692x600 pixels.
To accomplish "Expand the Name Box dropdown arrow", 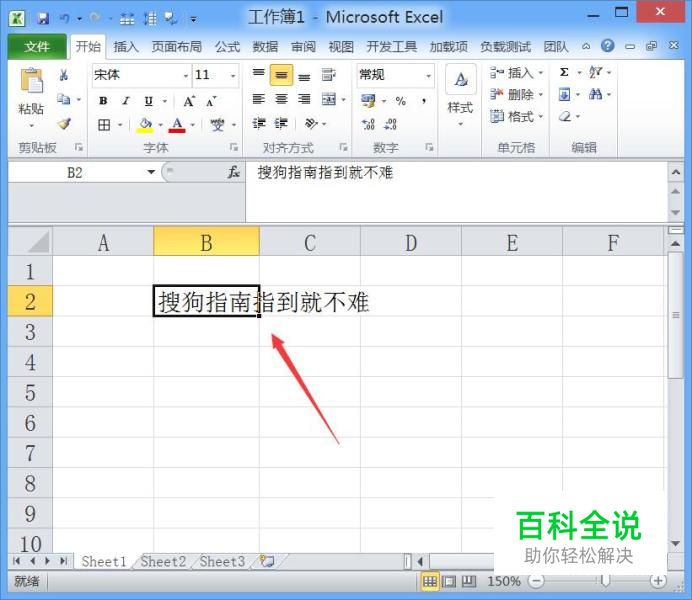I will click(151, 172).
